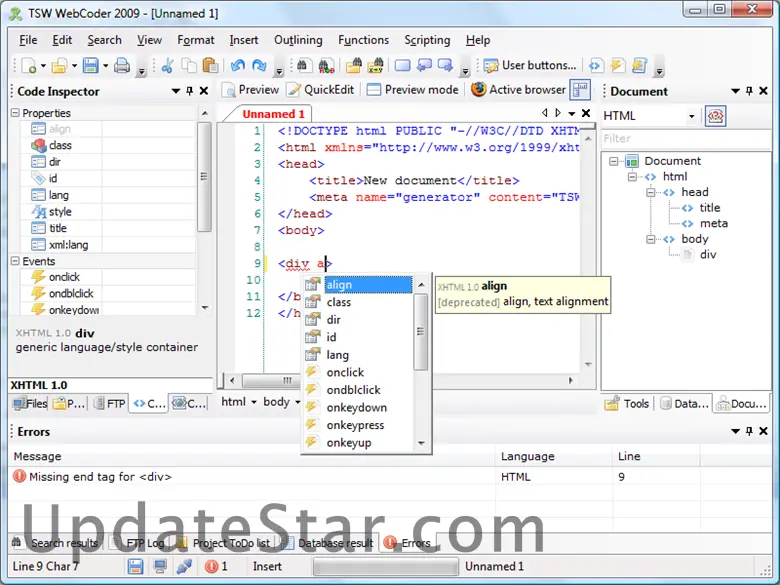Click the Undo arrow icon
Image resolution: width=780 pixels, height=585 pixels.
(238, 66)
